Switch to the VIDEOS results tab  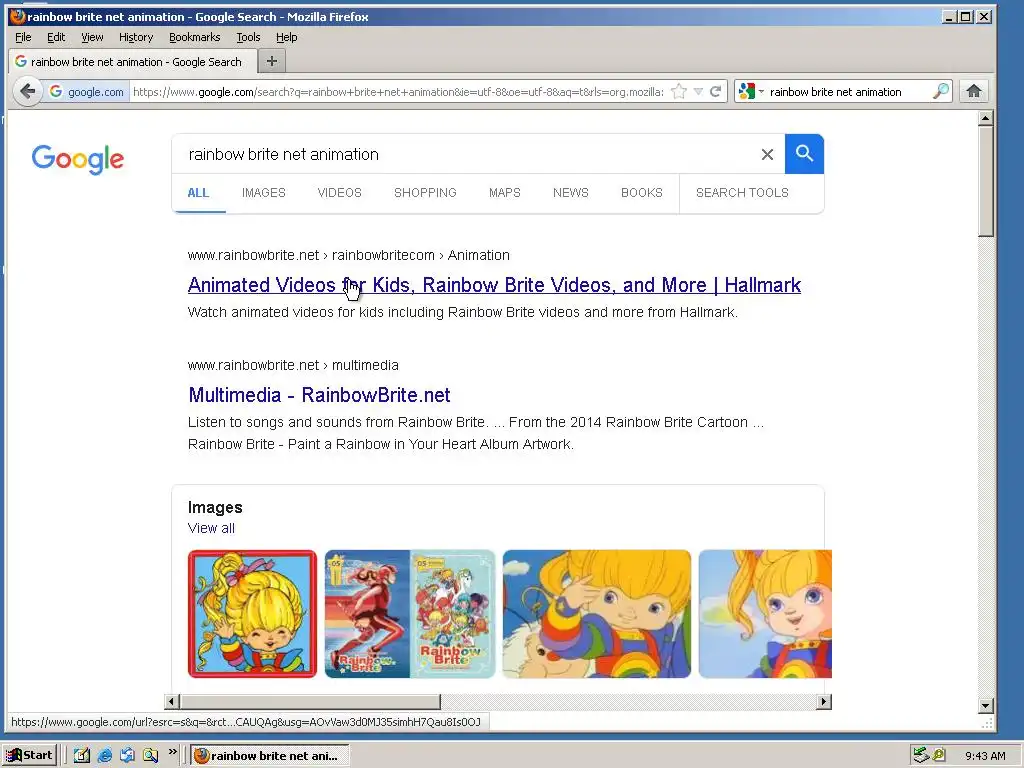pos(340,193)
